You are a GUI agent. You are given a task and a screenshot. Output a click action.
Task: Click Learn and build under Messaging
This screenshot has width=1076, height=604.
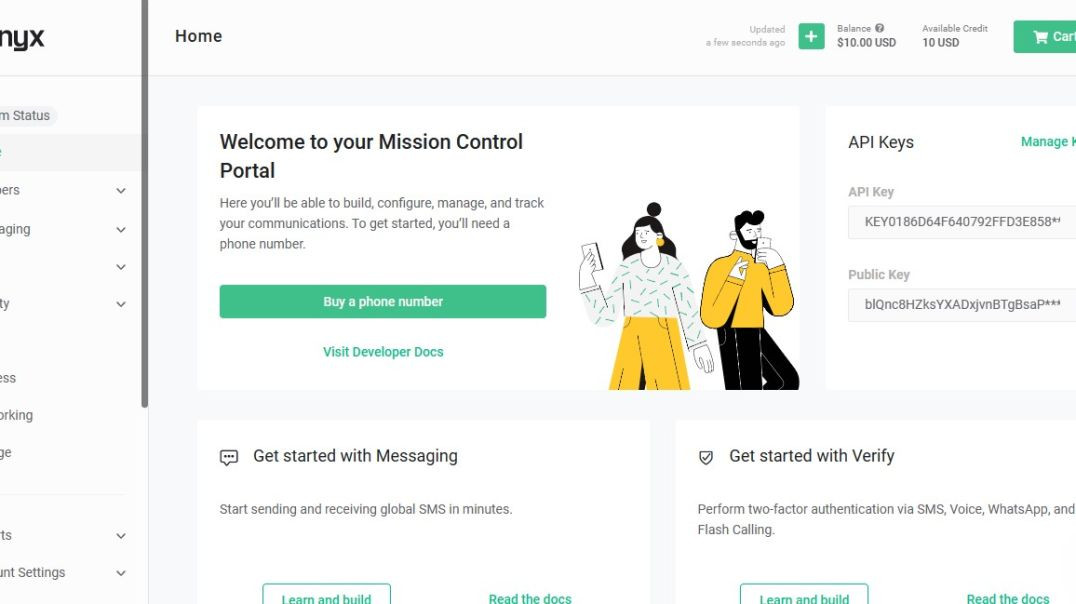327,594
